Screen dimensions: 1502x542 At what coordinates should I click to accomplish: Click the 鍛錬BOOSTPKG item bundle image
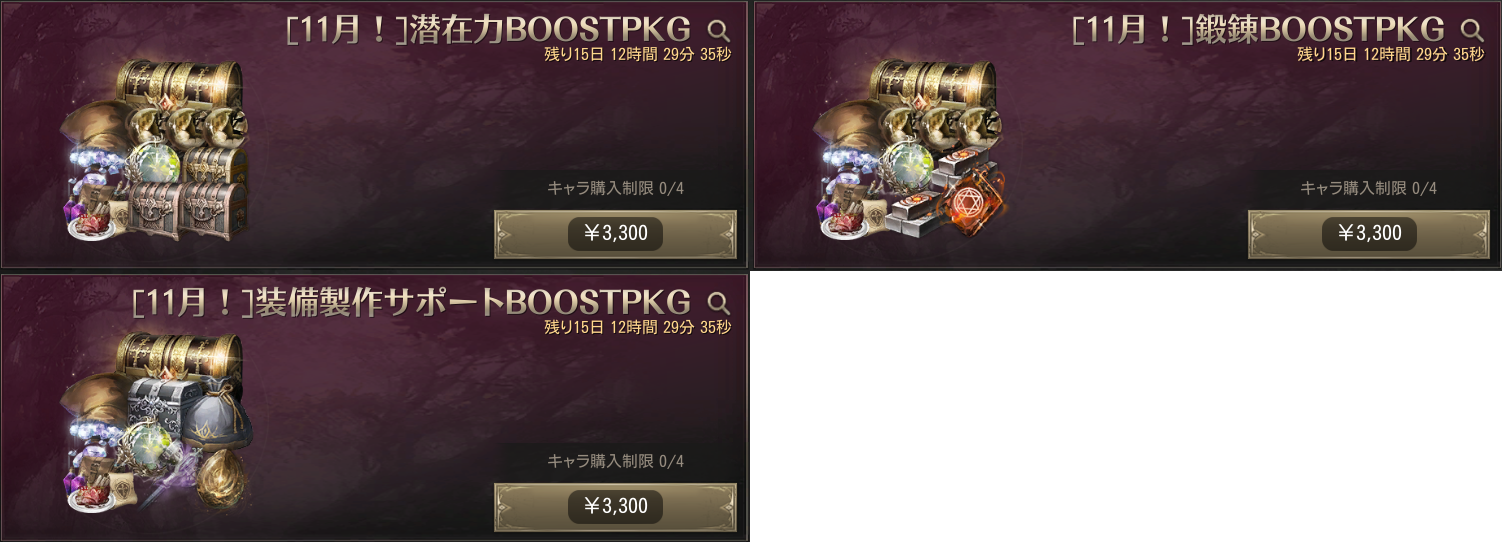click(x=910, y=152)
